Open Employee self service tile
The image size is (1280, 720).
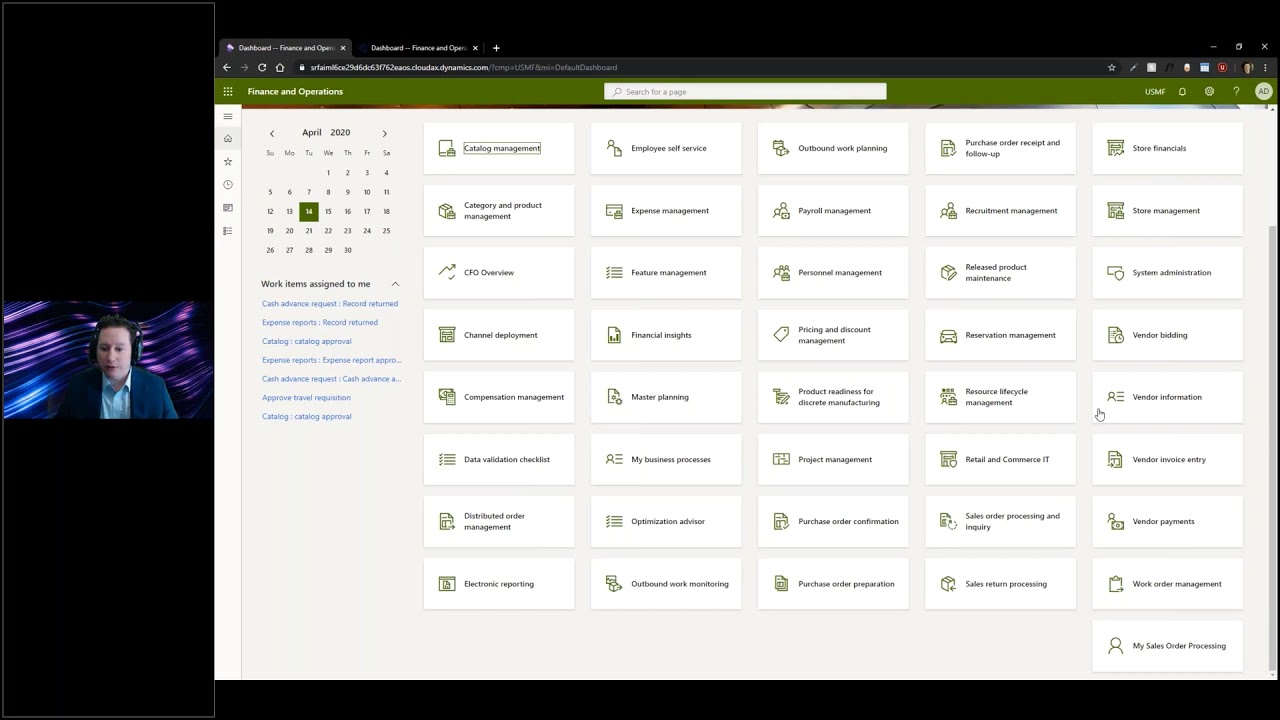click(x=667, y=148)
